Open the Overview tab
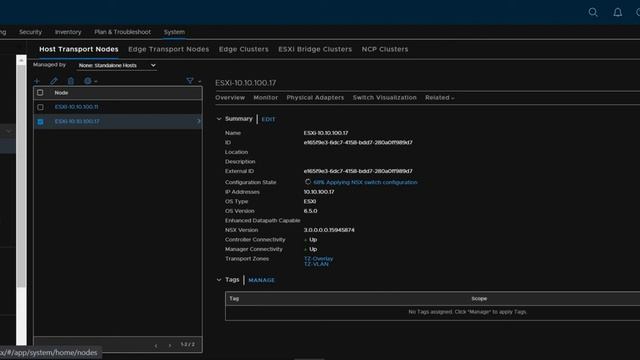640x360 pixels. [230, 98]
